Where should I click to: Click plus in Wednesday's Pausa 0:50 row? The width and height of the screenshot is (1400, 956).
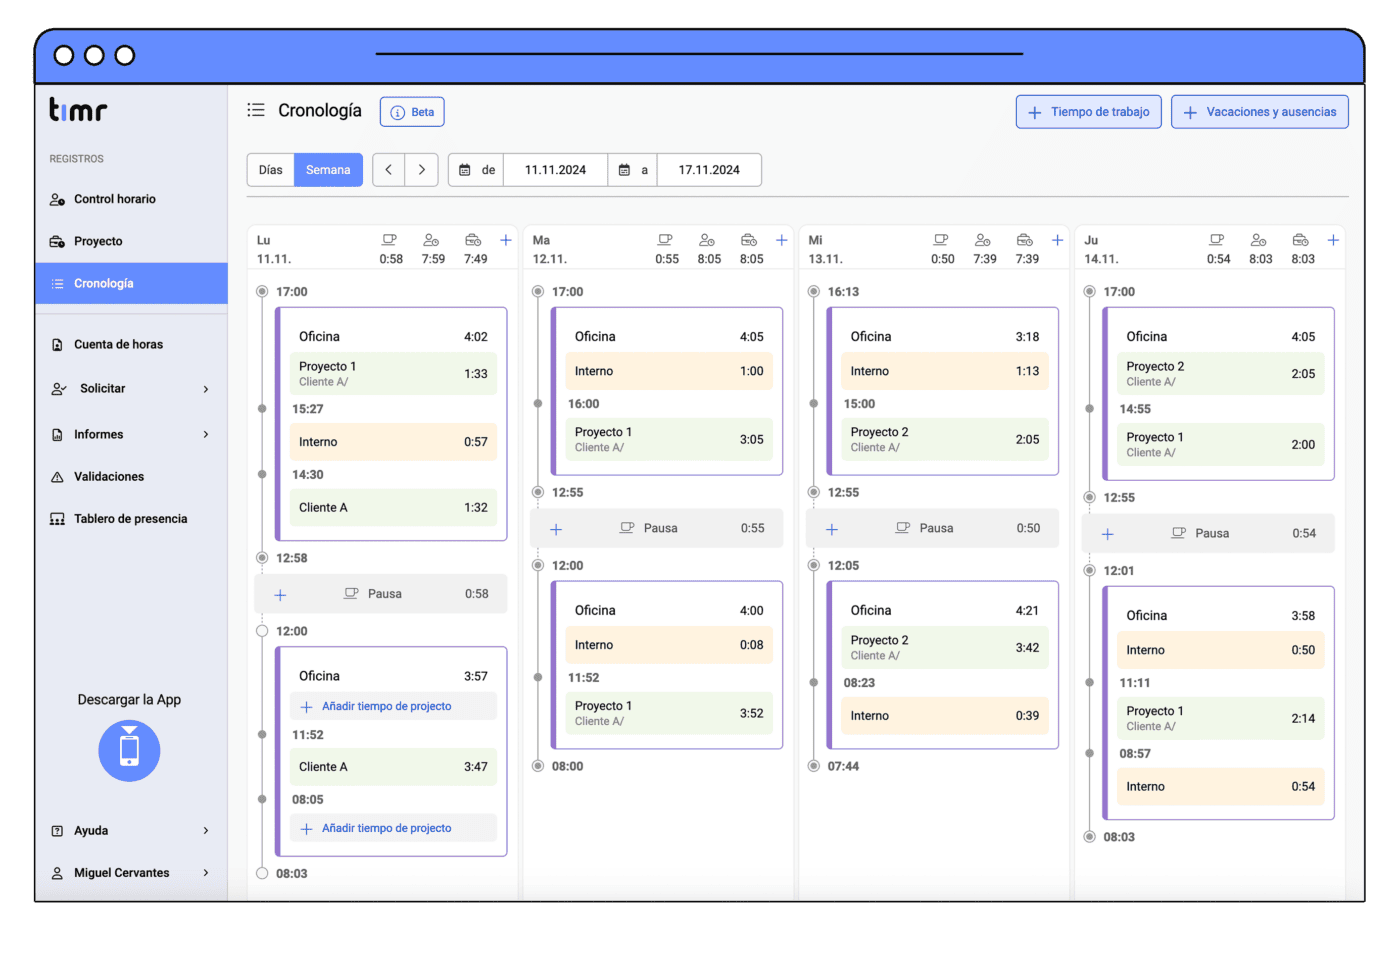click(832, 529)
